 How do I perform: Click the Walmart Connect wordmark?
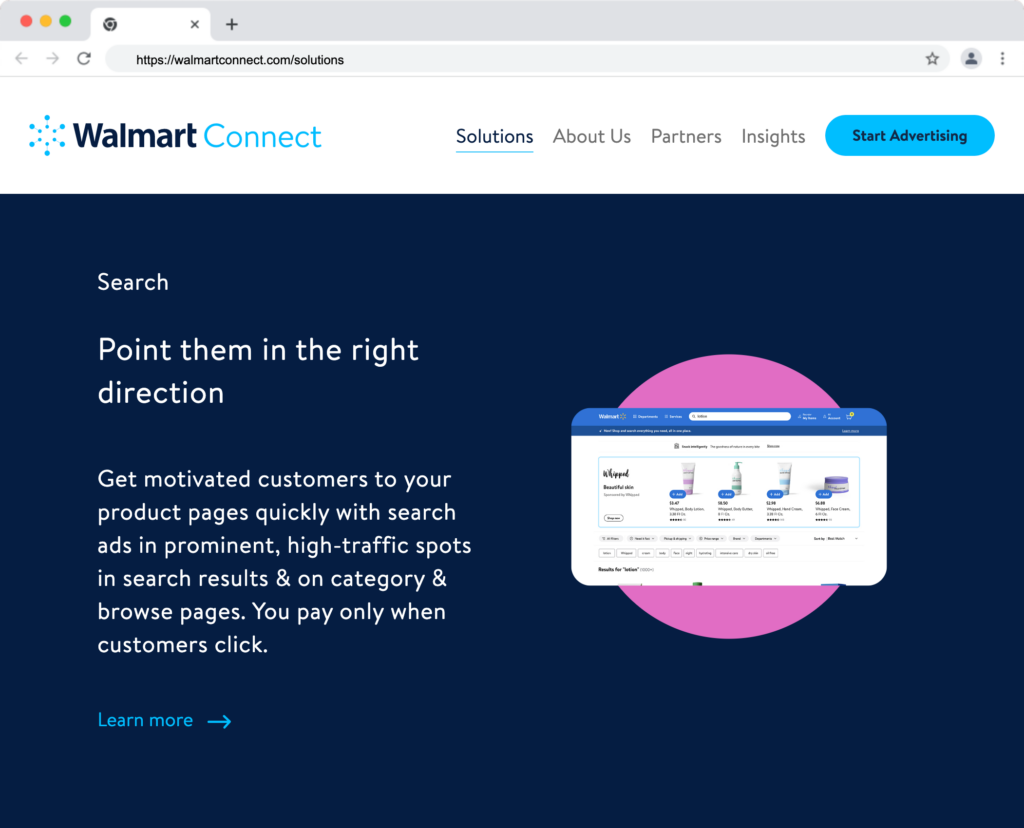click(x=197, y=136)
